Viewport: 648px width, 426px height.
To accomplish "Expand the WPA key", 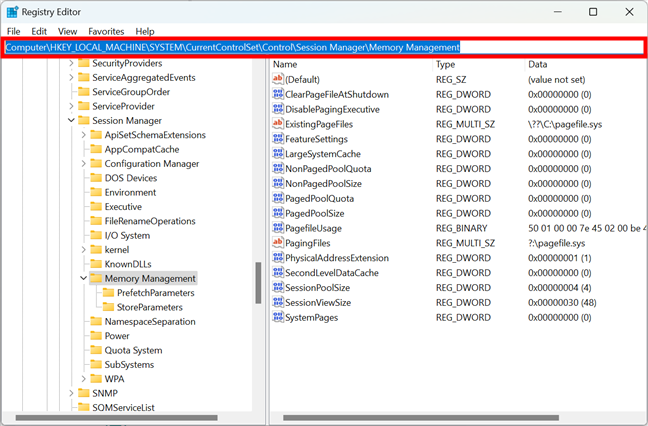I will pos(83,378).
